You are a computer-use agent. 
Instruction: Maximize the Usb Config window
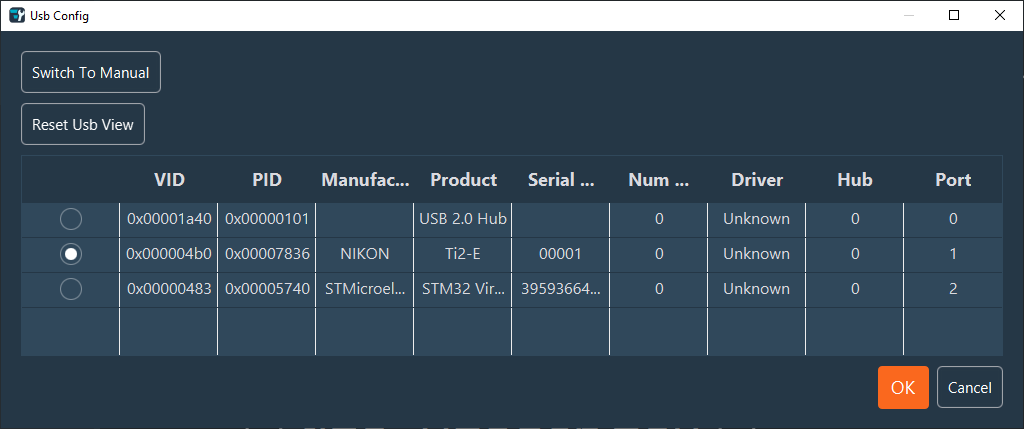point(954,16)
